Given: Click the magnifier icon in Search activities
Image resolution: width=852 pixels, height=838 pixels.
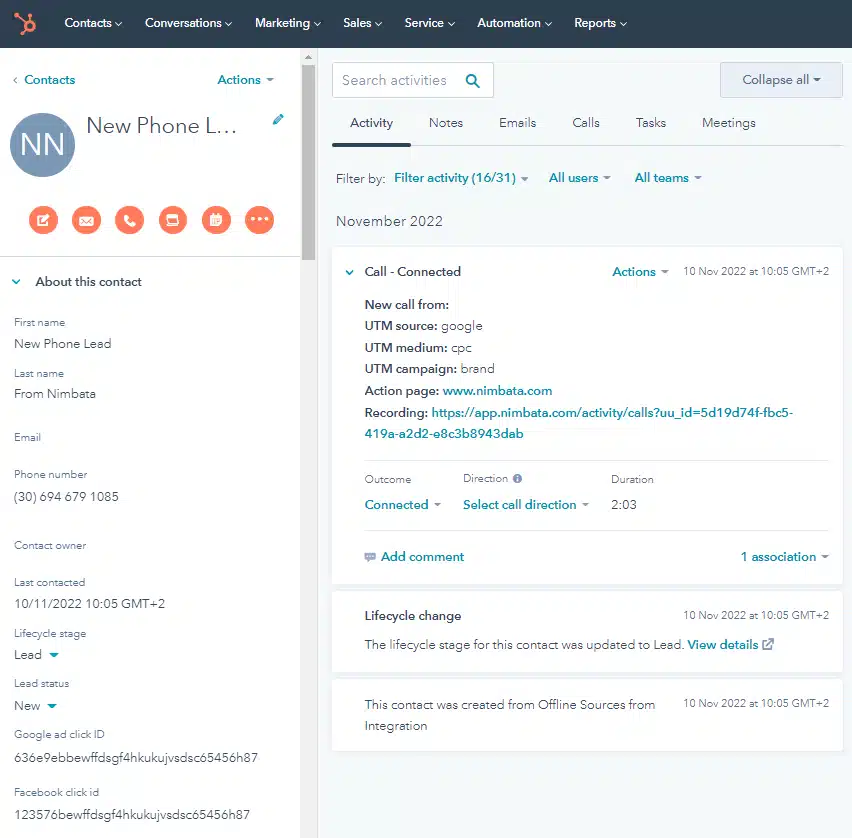Looking at the screenshot, I should pyautogui.click(x=473, y=81).
